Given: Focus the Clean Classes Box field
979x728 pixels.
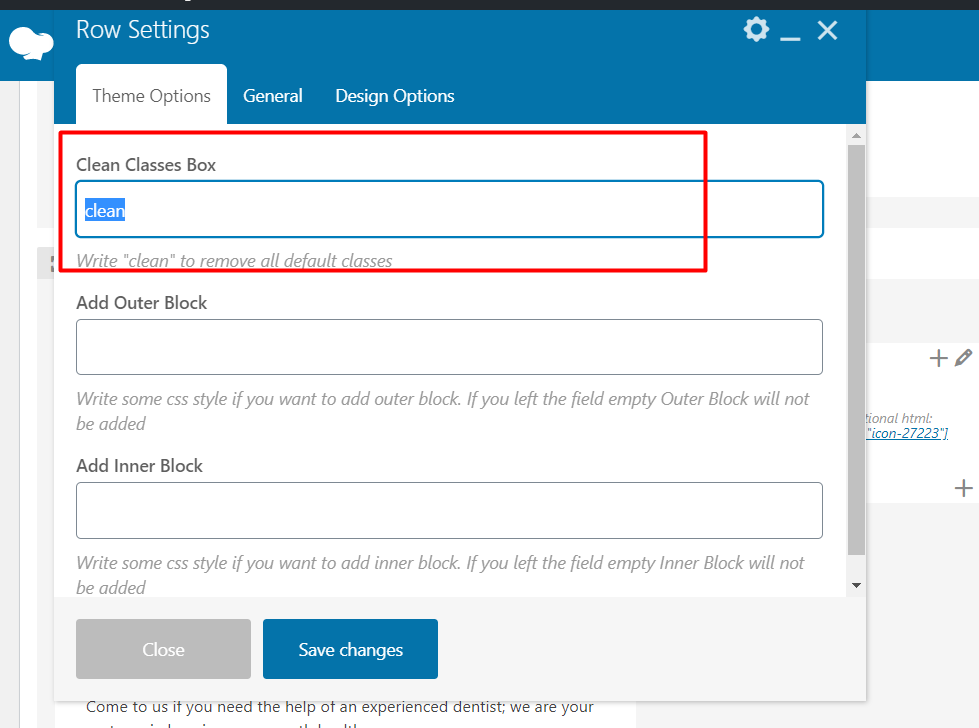Looking at the screenshot, I should (449, 210).
